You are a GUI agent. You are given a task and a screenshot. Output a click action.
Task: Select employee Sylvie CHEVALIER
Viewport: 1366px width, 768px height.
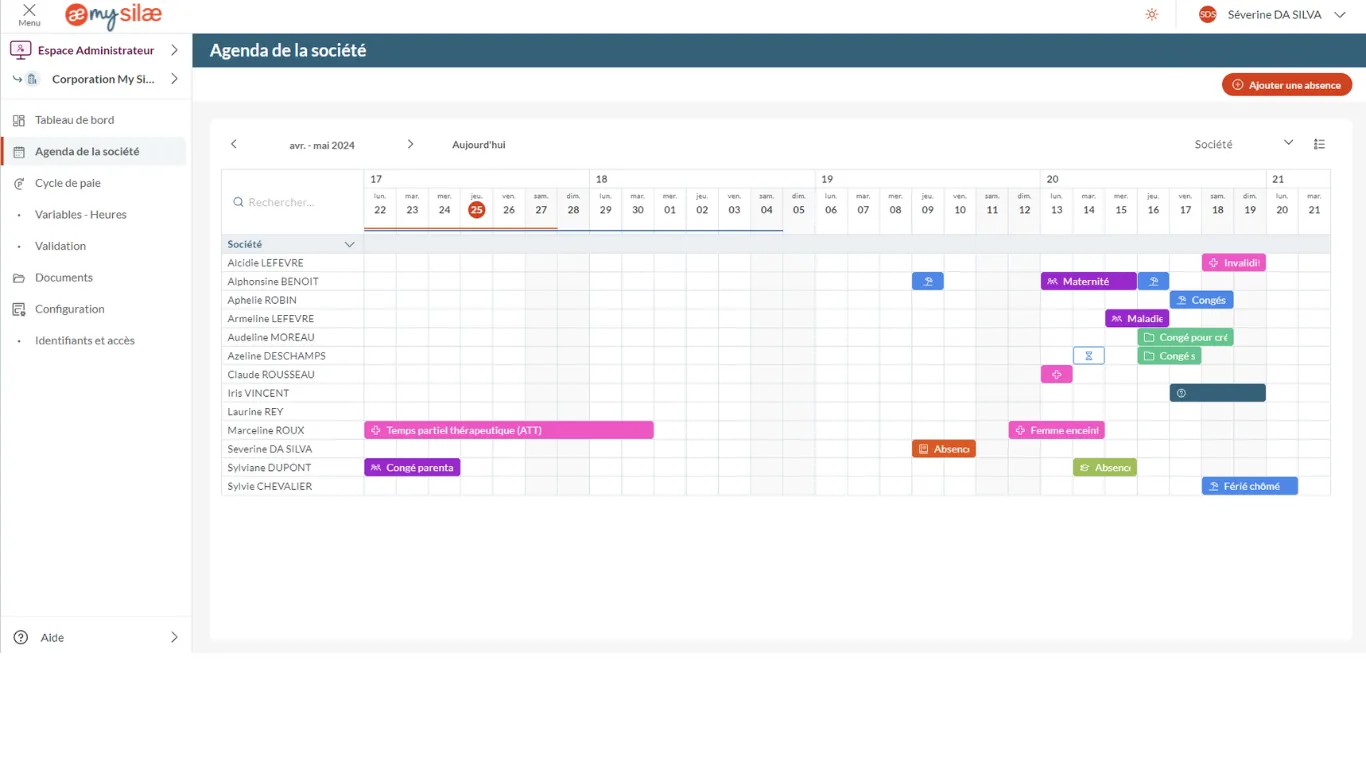[x=269, y=486]
